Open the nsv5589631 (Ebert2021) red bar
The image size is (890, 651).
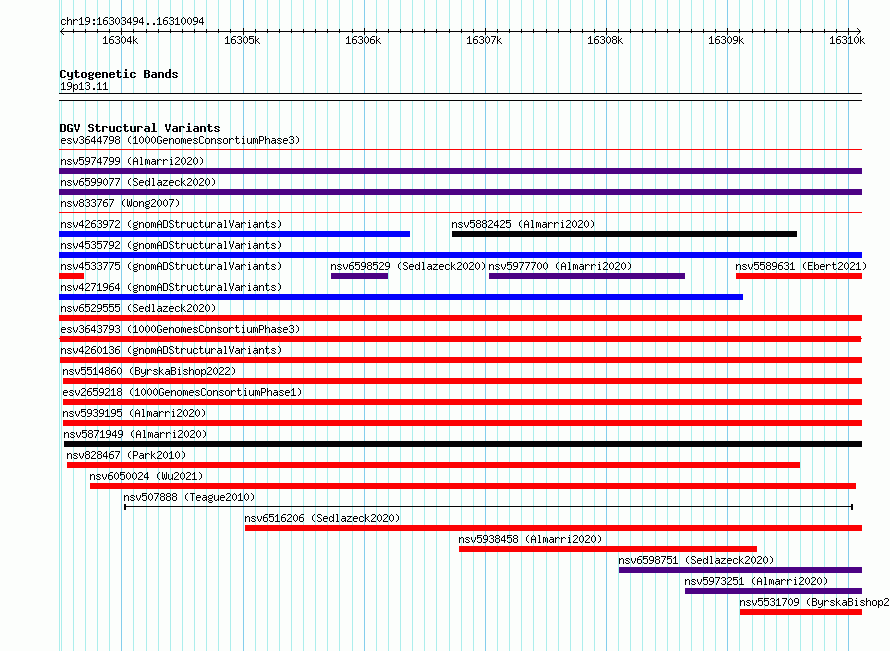coord(799,276)
